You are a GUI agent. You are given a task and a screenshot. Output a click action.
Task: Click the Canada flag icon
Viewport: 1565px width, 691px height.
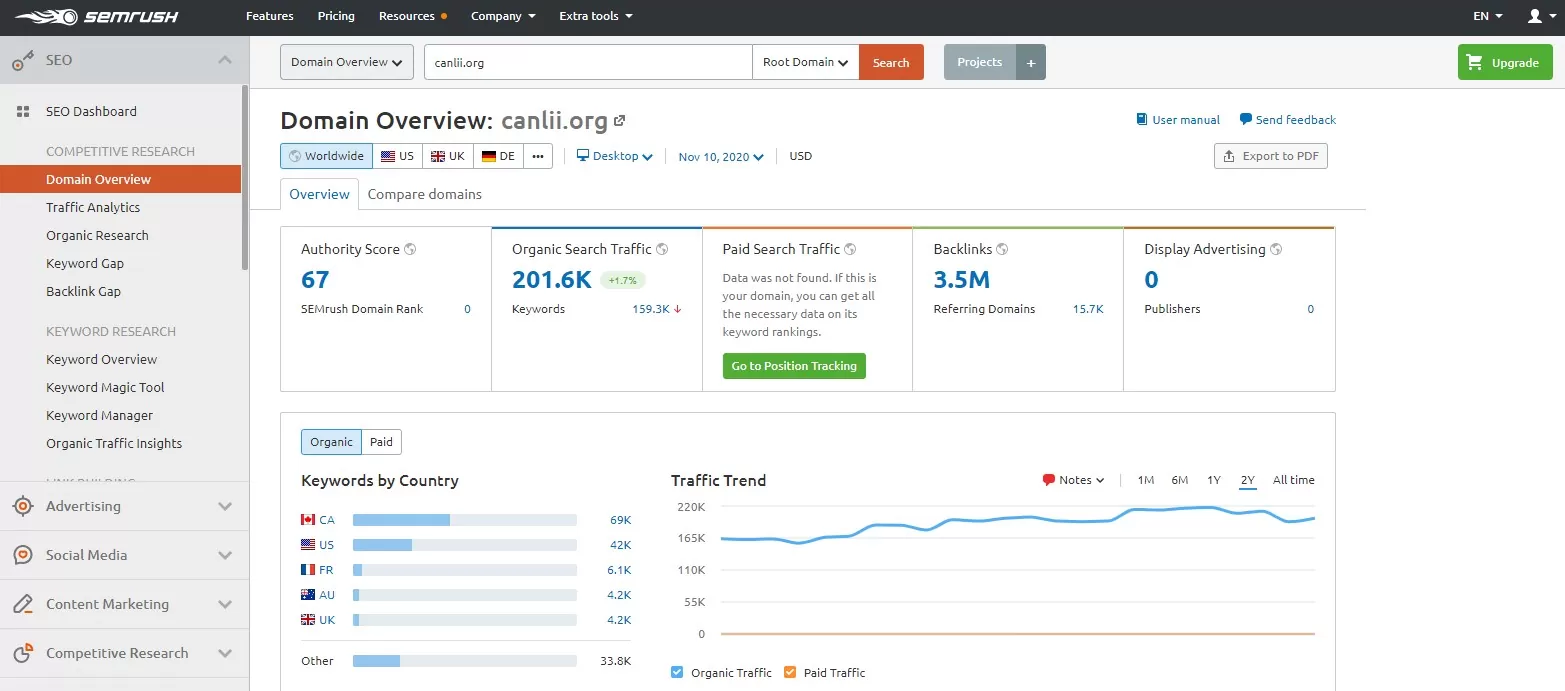308,520
